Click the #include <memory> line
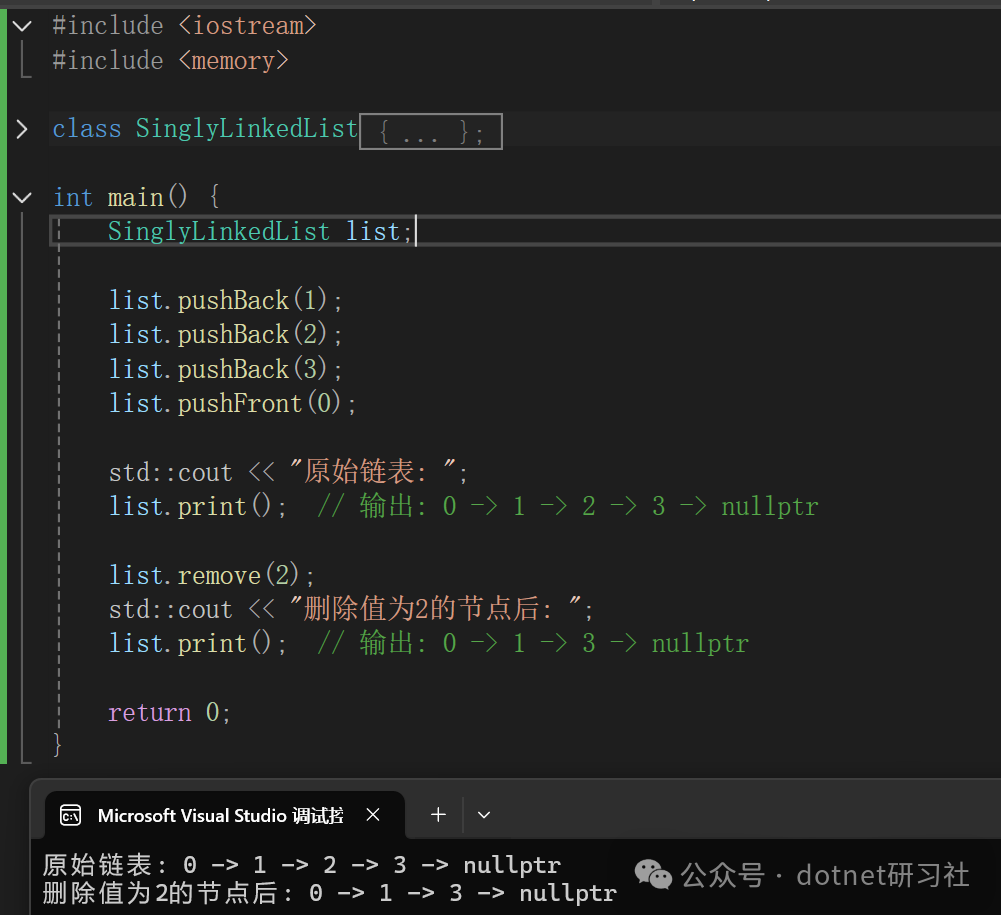Screen dimensions: 1001x915 pyautogui.click(x=170, y=61)
